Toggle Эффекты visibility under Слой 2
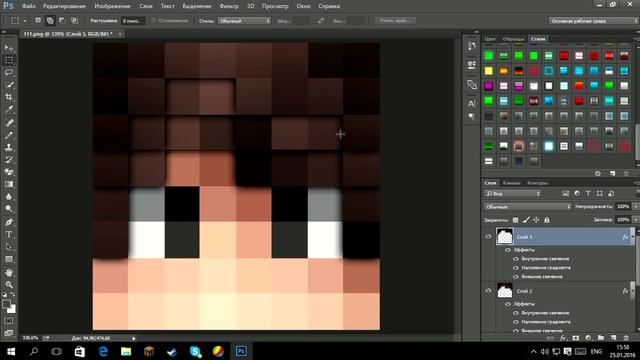The width and height of the screenshot is (640, 360). 507,304
